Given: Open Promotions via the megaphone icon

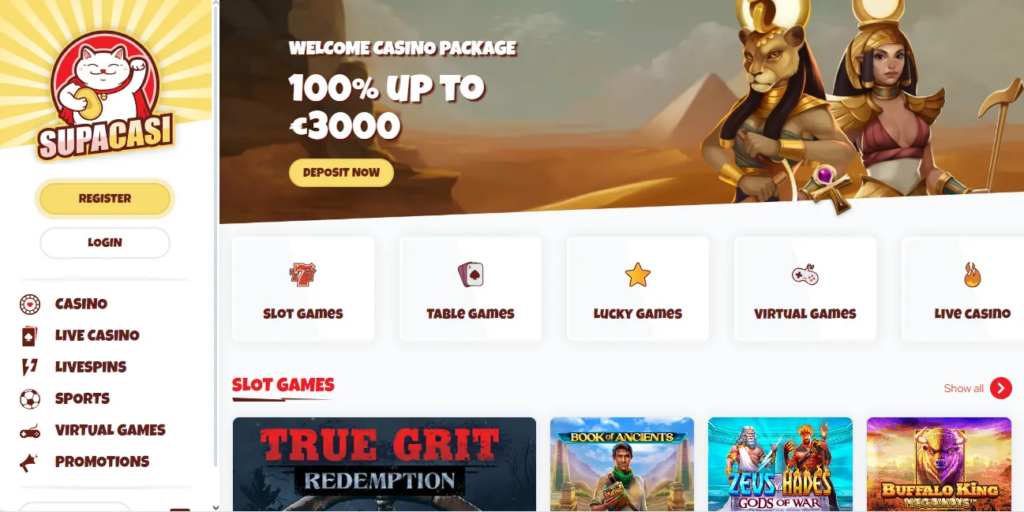Looking at the screenshot, I should (29, 462).
